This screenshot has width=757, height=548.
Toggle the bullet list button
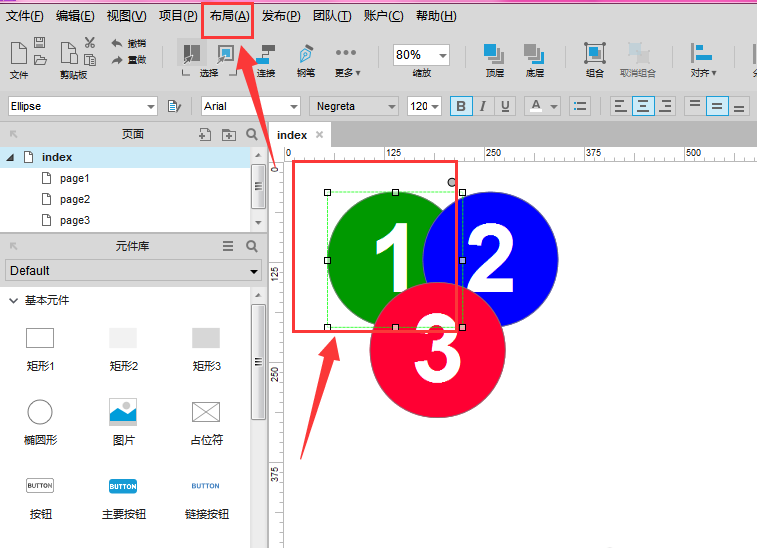pos(580,106)
